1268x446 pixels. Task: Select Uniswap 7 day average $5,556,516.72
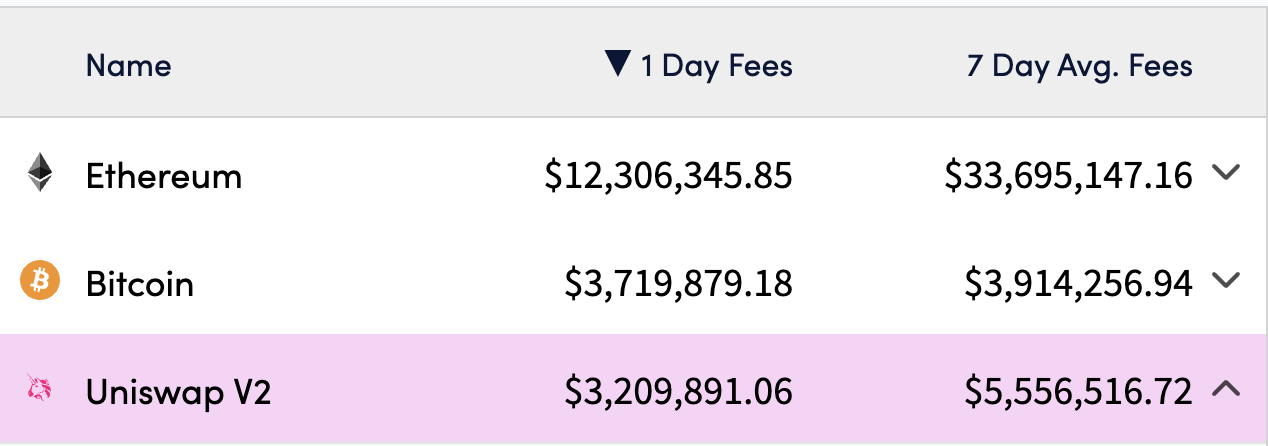pos(1079,393)
